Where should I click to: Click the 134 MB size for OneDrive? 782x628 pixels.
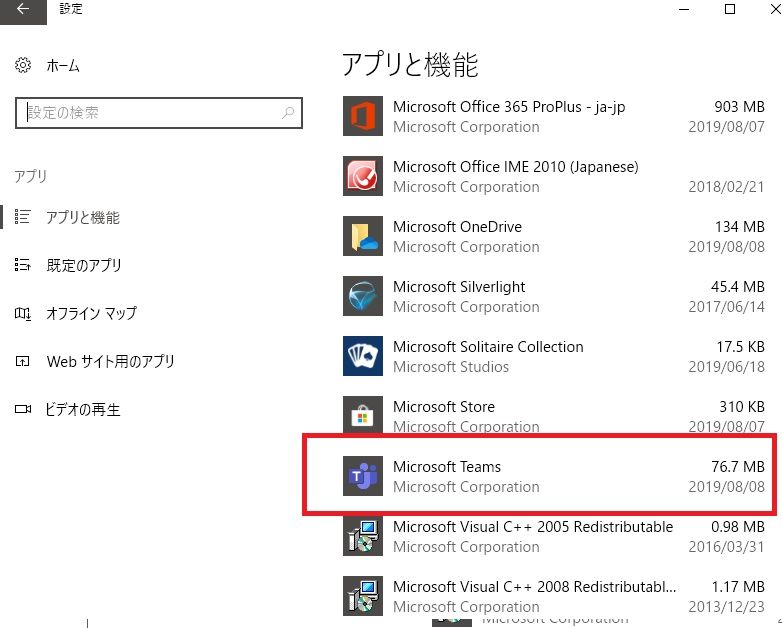pos(740,227)
